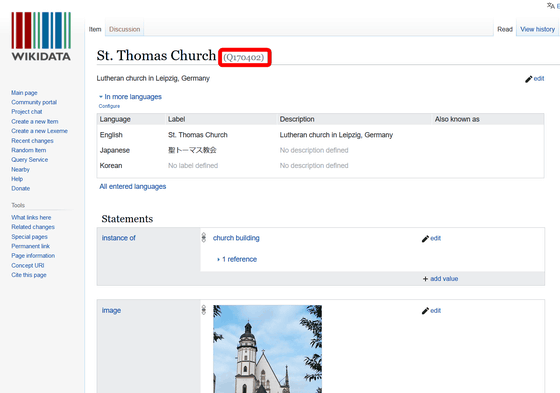560x393 pixels.
Task: Open the instance of property link
Action: pos(119,238)
